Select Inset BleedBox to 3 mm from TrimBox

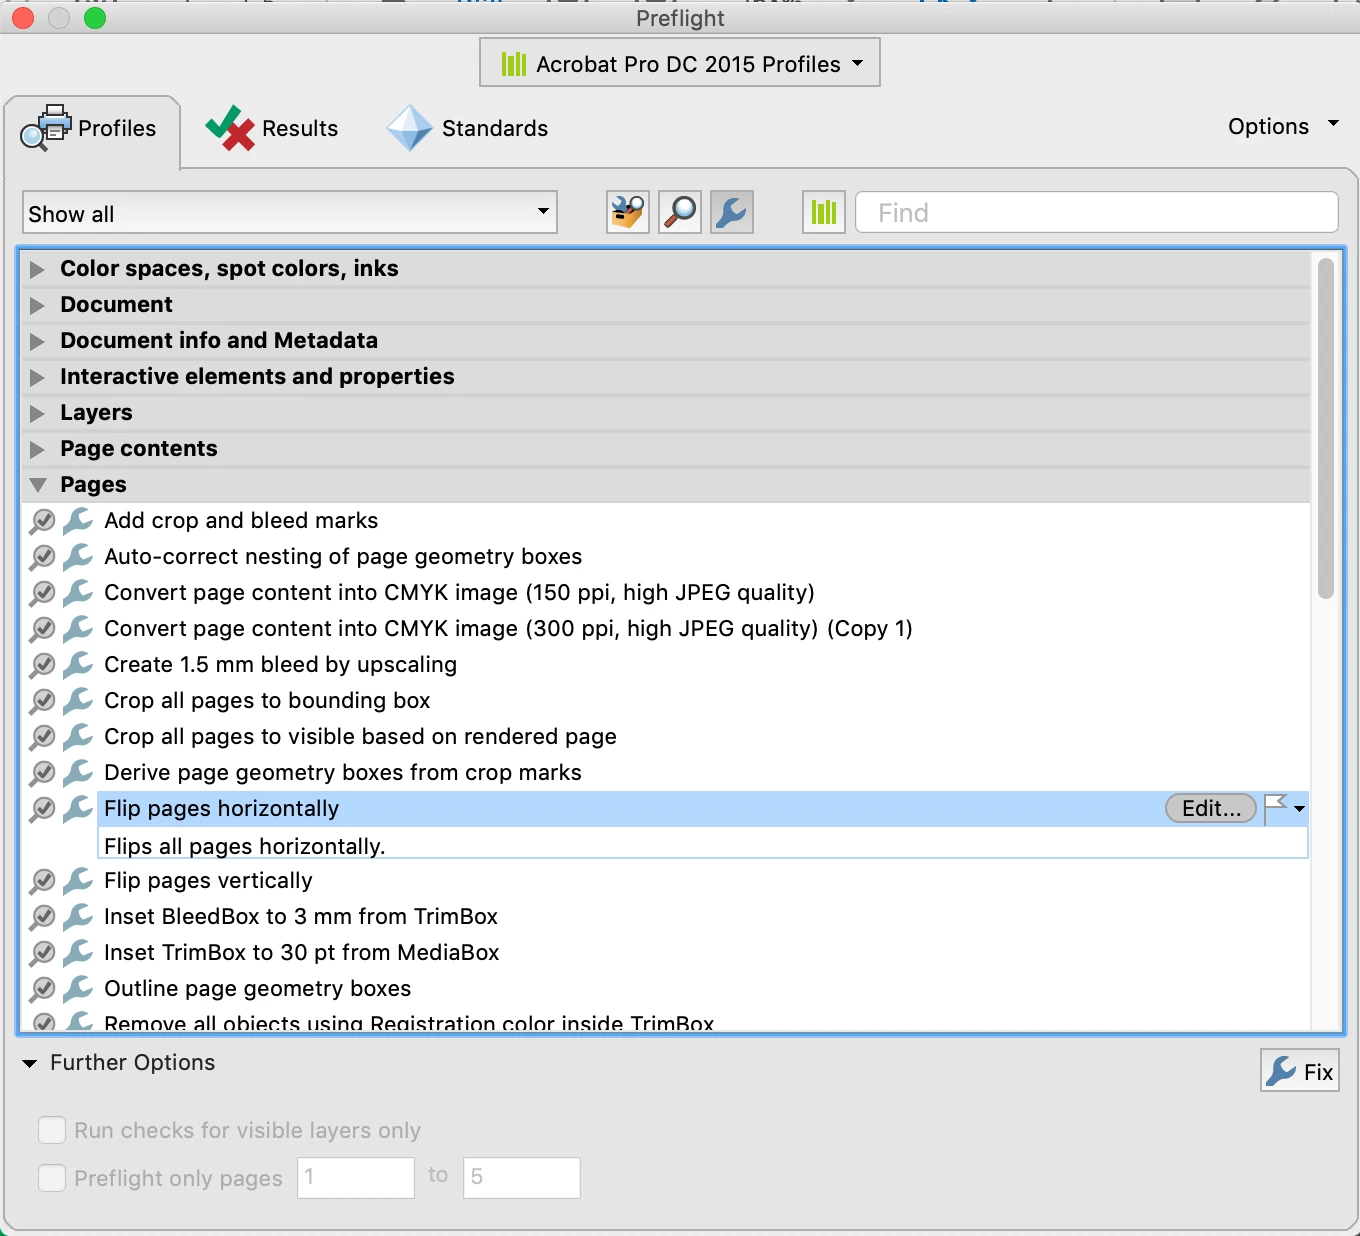click(301, 916)
